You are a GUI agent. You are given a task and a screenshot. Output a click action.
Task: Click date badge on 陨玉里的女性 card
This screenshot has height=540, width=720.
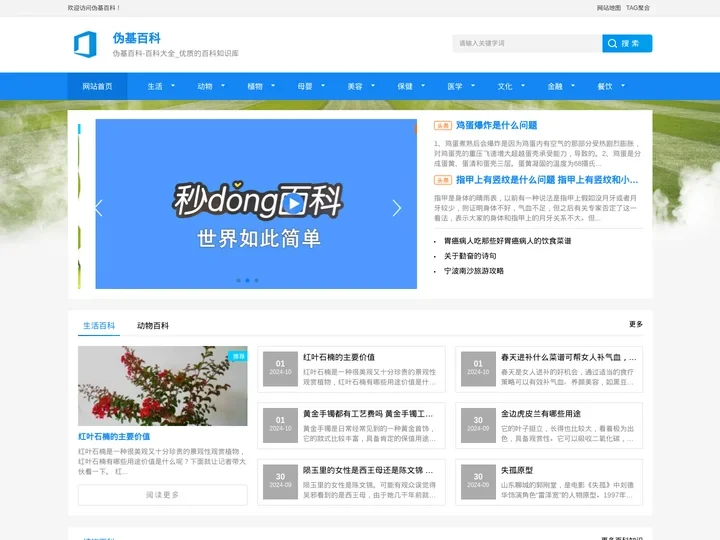pos(281,482)
